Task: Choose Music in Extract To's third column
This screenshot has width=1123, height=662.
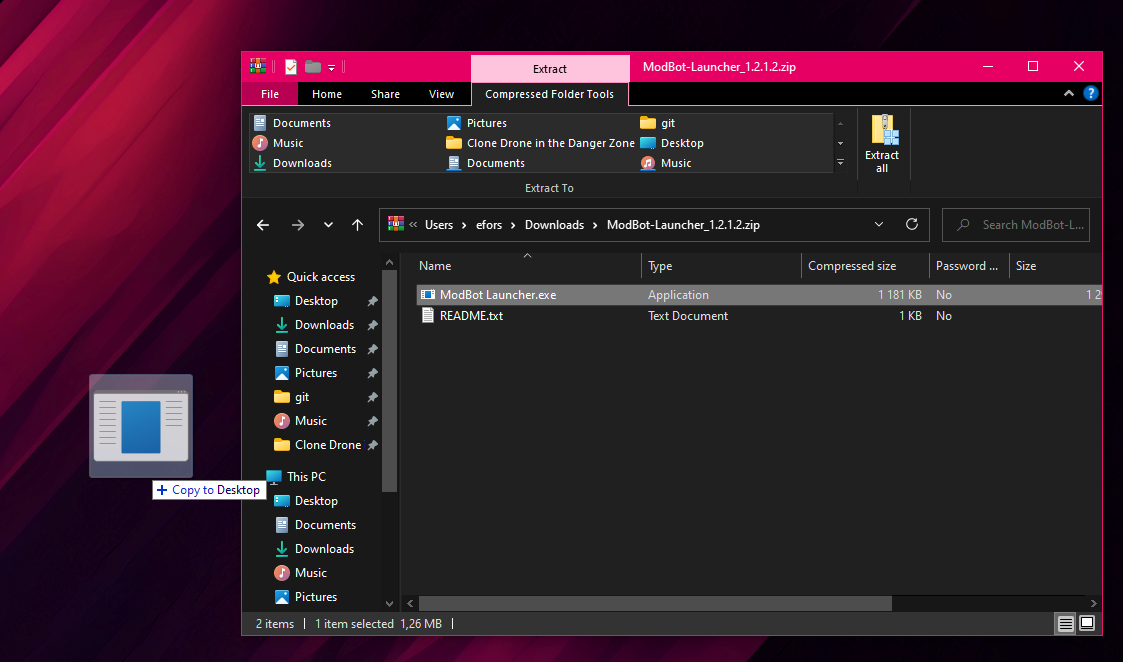Action: point(667,163)
